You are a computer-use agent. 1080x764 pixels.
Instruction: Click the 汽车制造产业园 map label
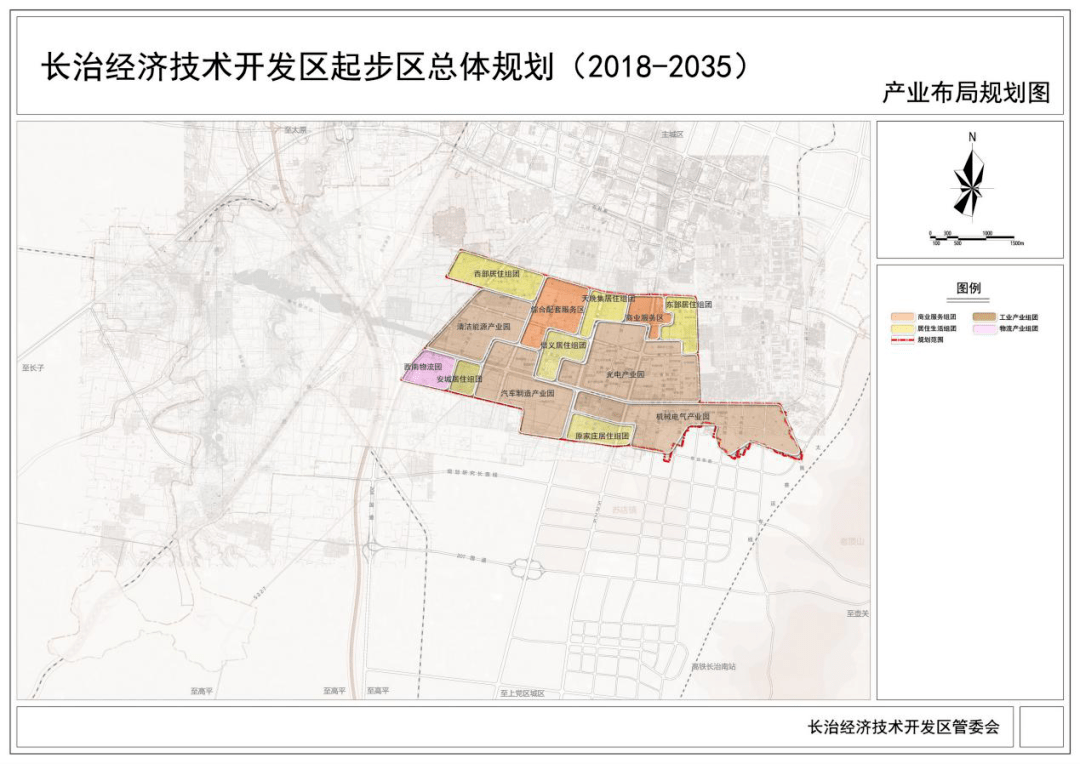tap(527, 393)
